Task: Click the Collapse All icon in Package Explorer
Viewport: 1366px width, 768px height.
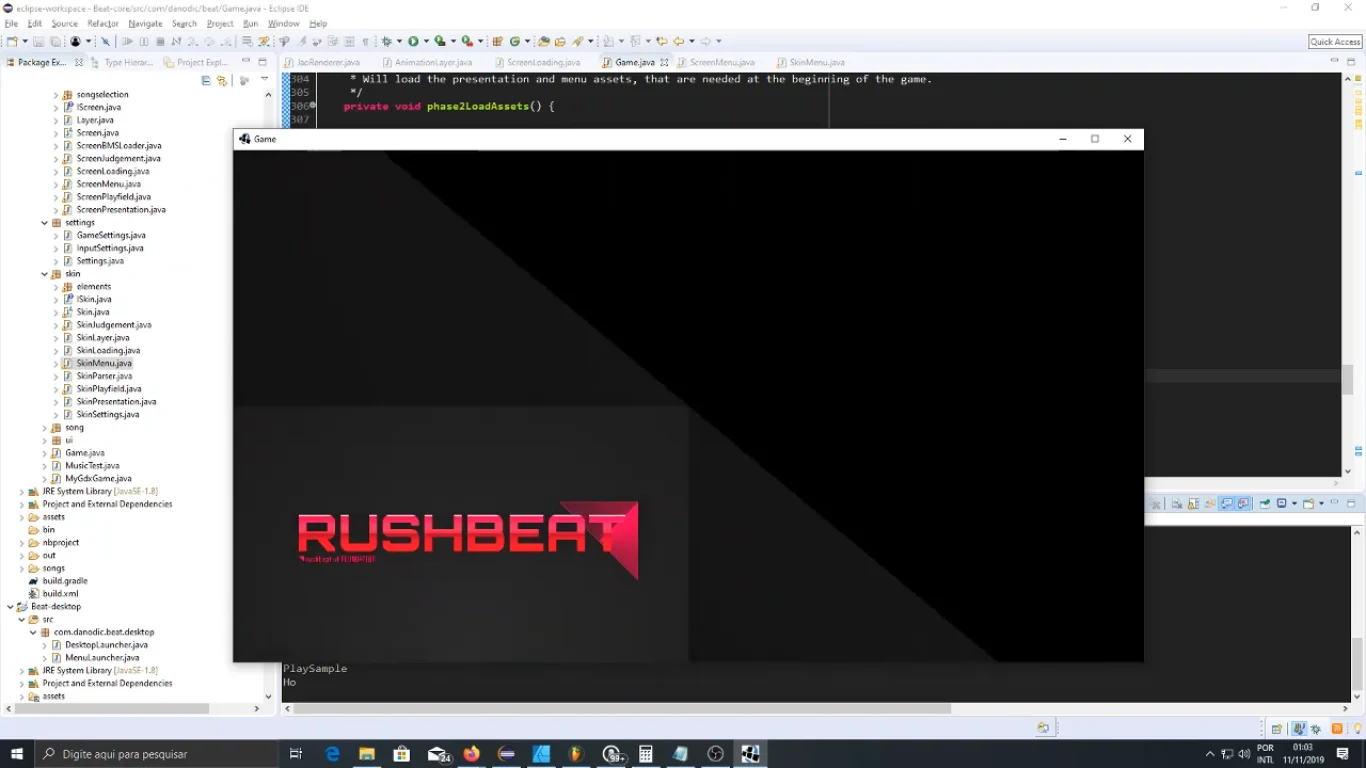Action: click(x=206, y=80)
